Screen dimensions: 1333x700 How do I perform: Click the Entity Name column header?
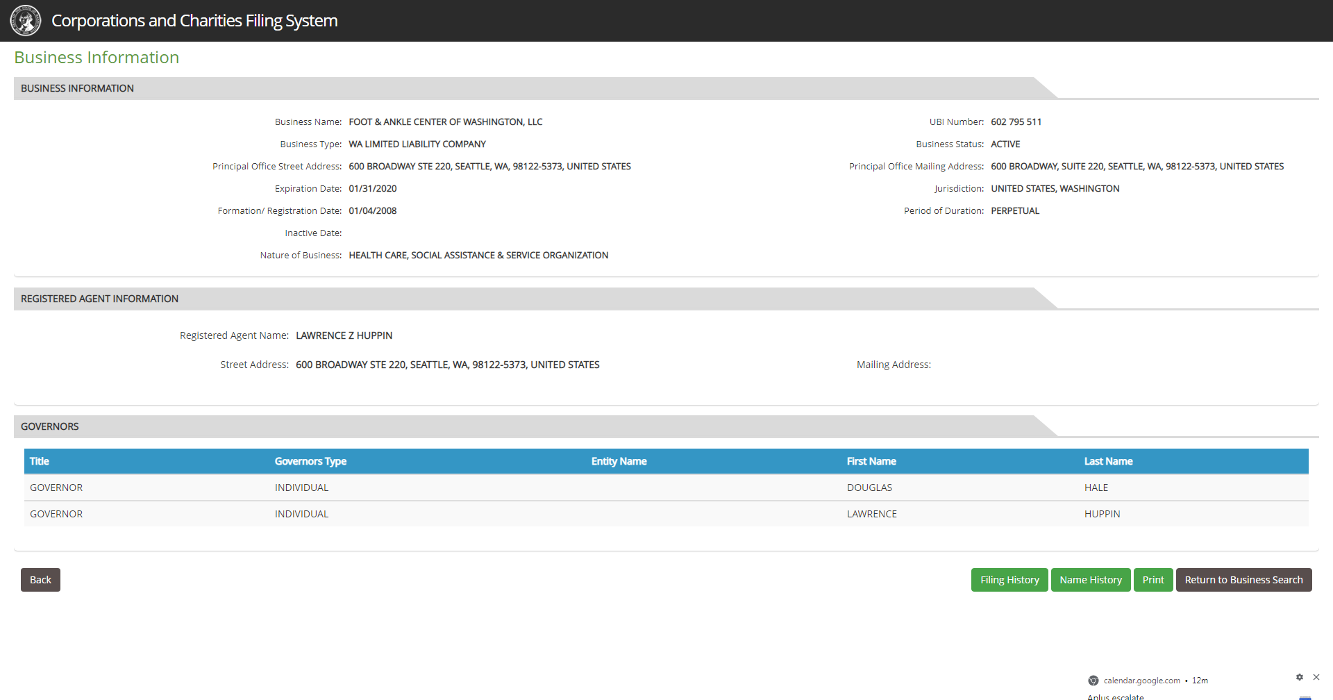[x=619, y=461]
